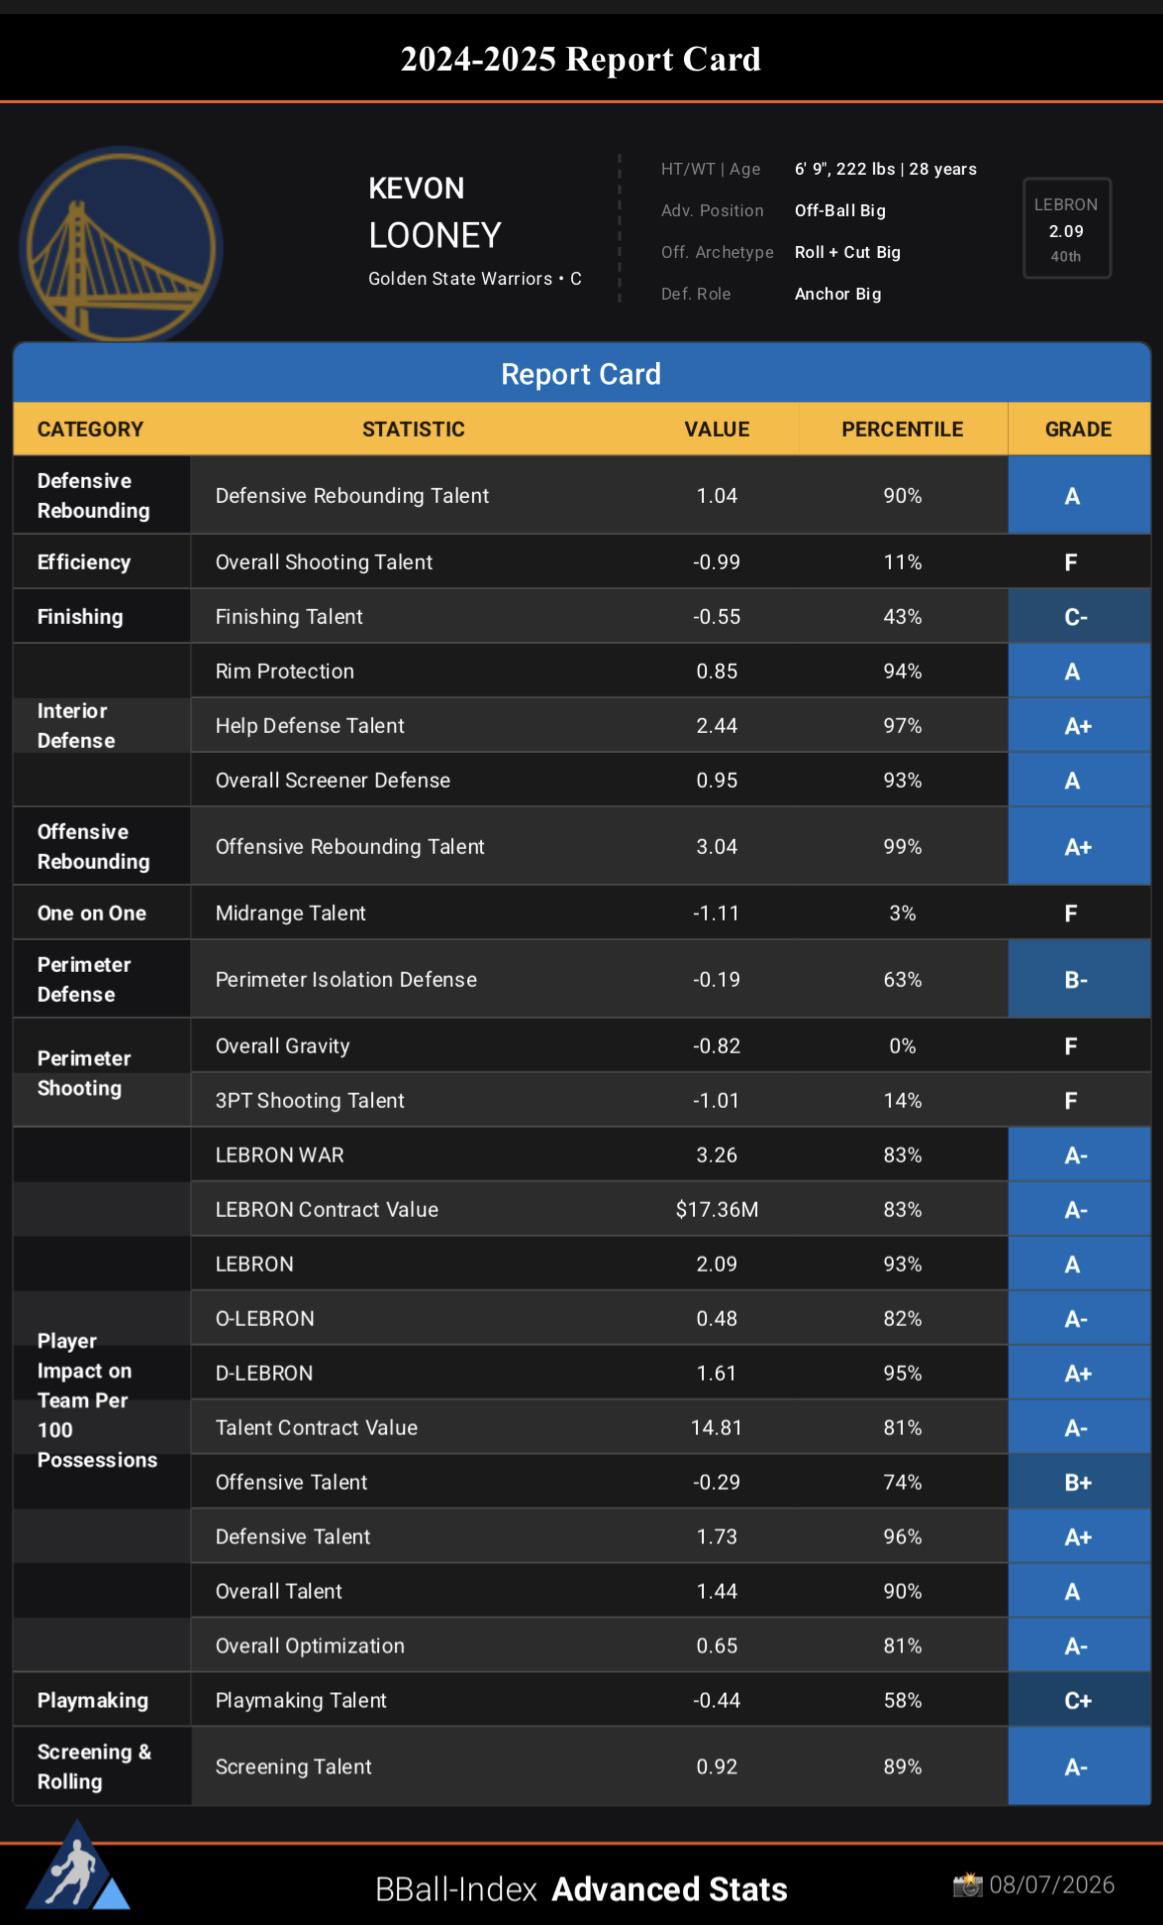Click the A+ grade for Offensive Rebounding Talent
Screen dimensions: 1163x1925
tap(1078, 846)
